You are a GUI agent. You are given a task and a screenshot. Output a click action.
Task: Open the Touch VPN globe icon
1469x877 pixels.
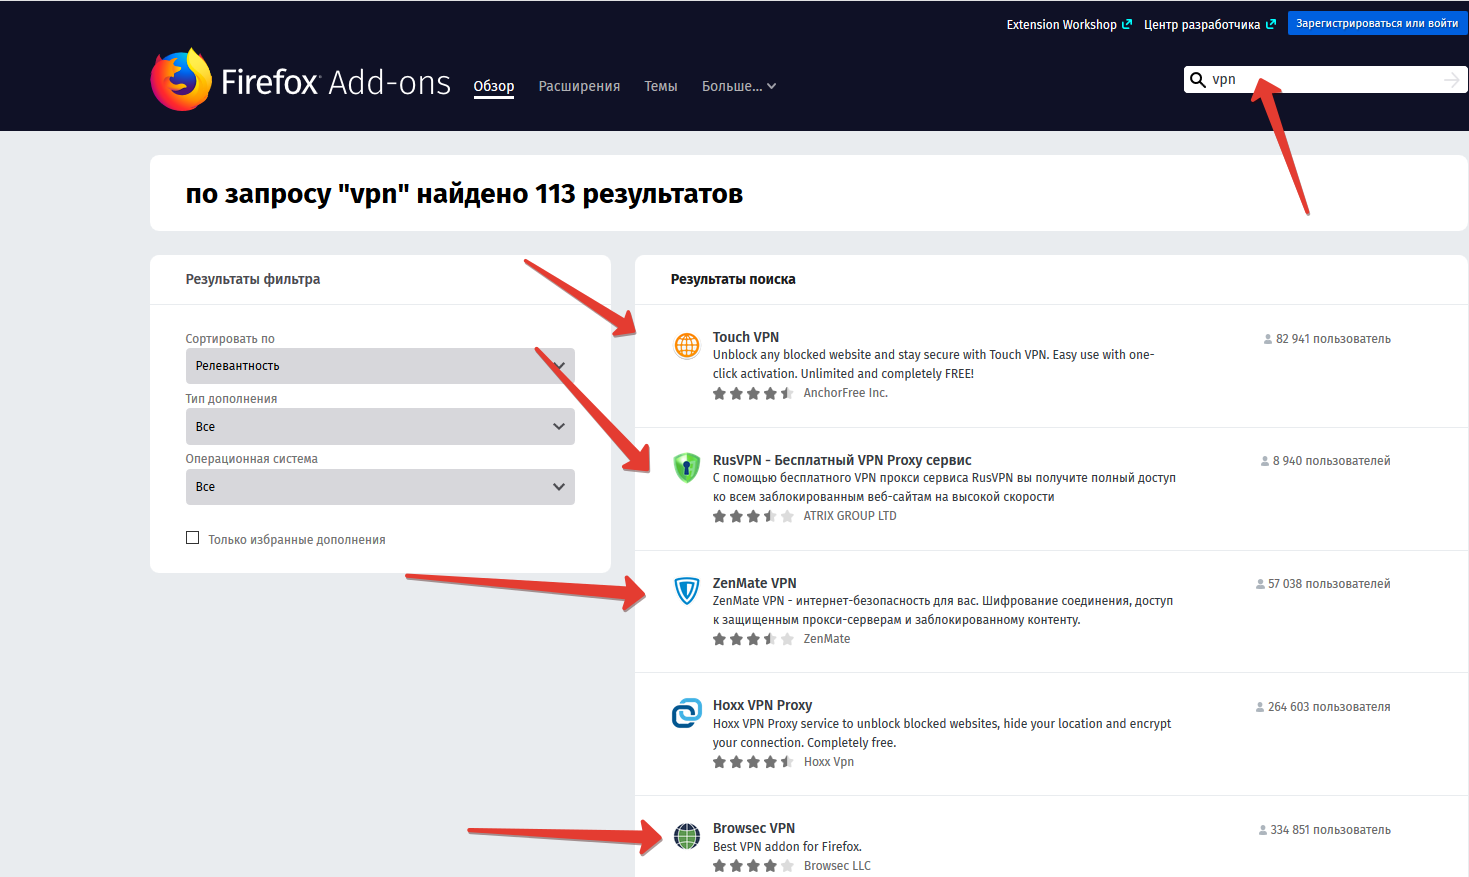[687, 345]
